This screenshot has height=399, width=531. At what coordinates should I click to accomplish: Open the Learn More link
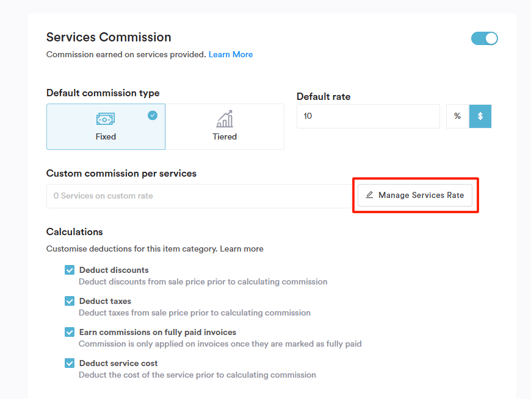pos(231,55)
